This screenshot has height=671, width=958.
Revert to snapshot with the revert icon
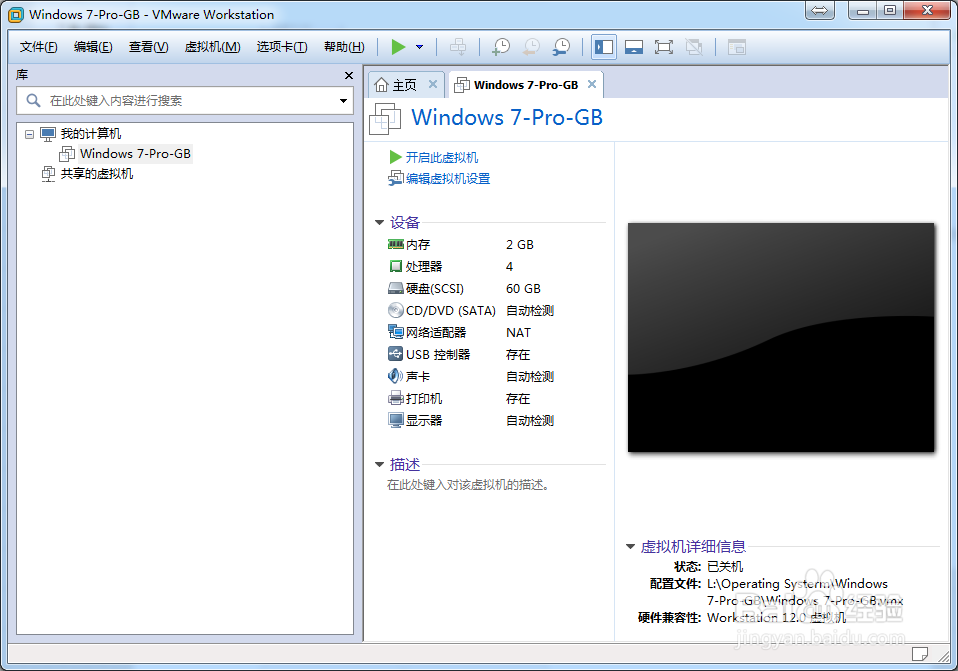[531, 46]
